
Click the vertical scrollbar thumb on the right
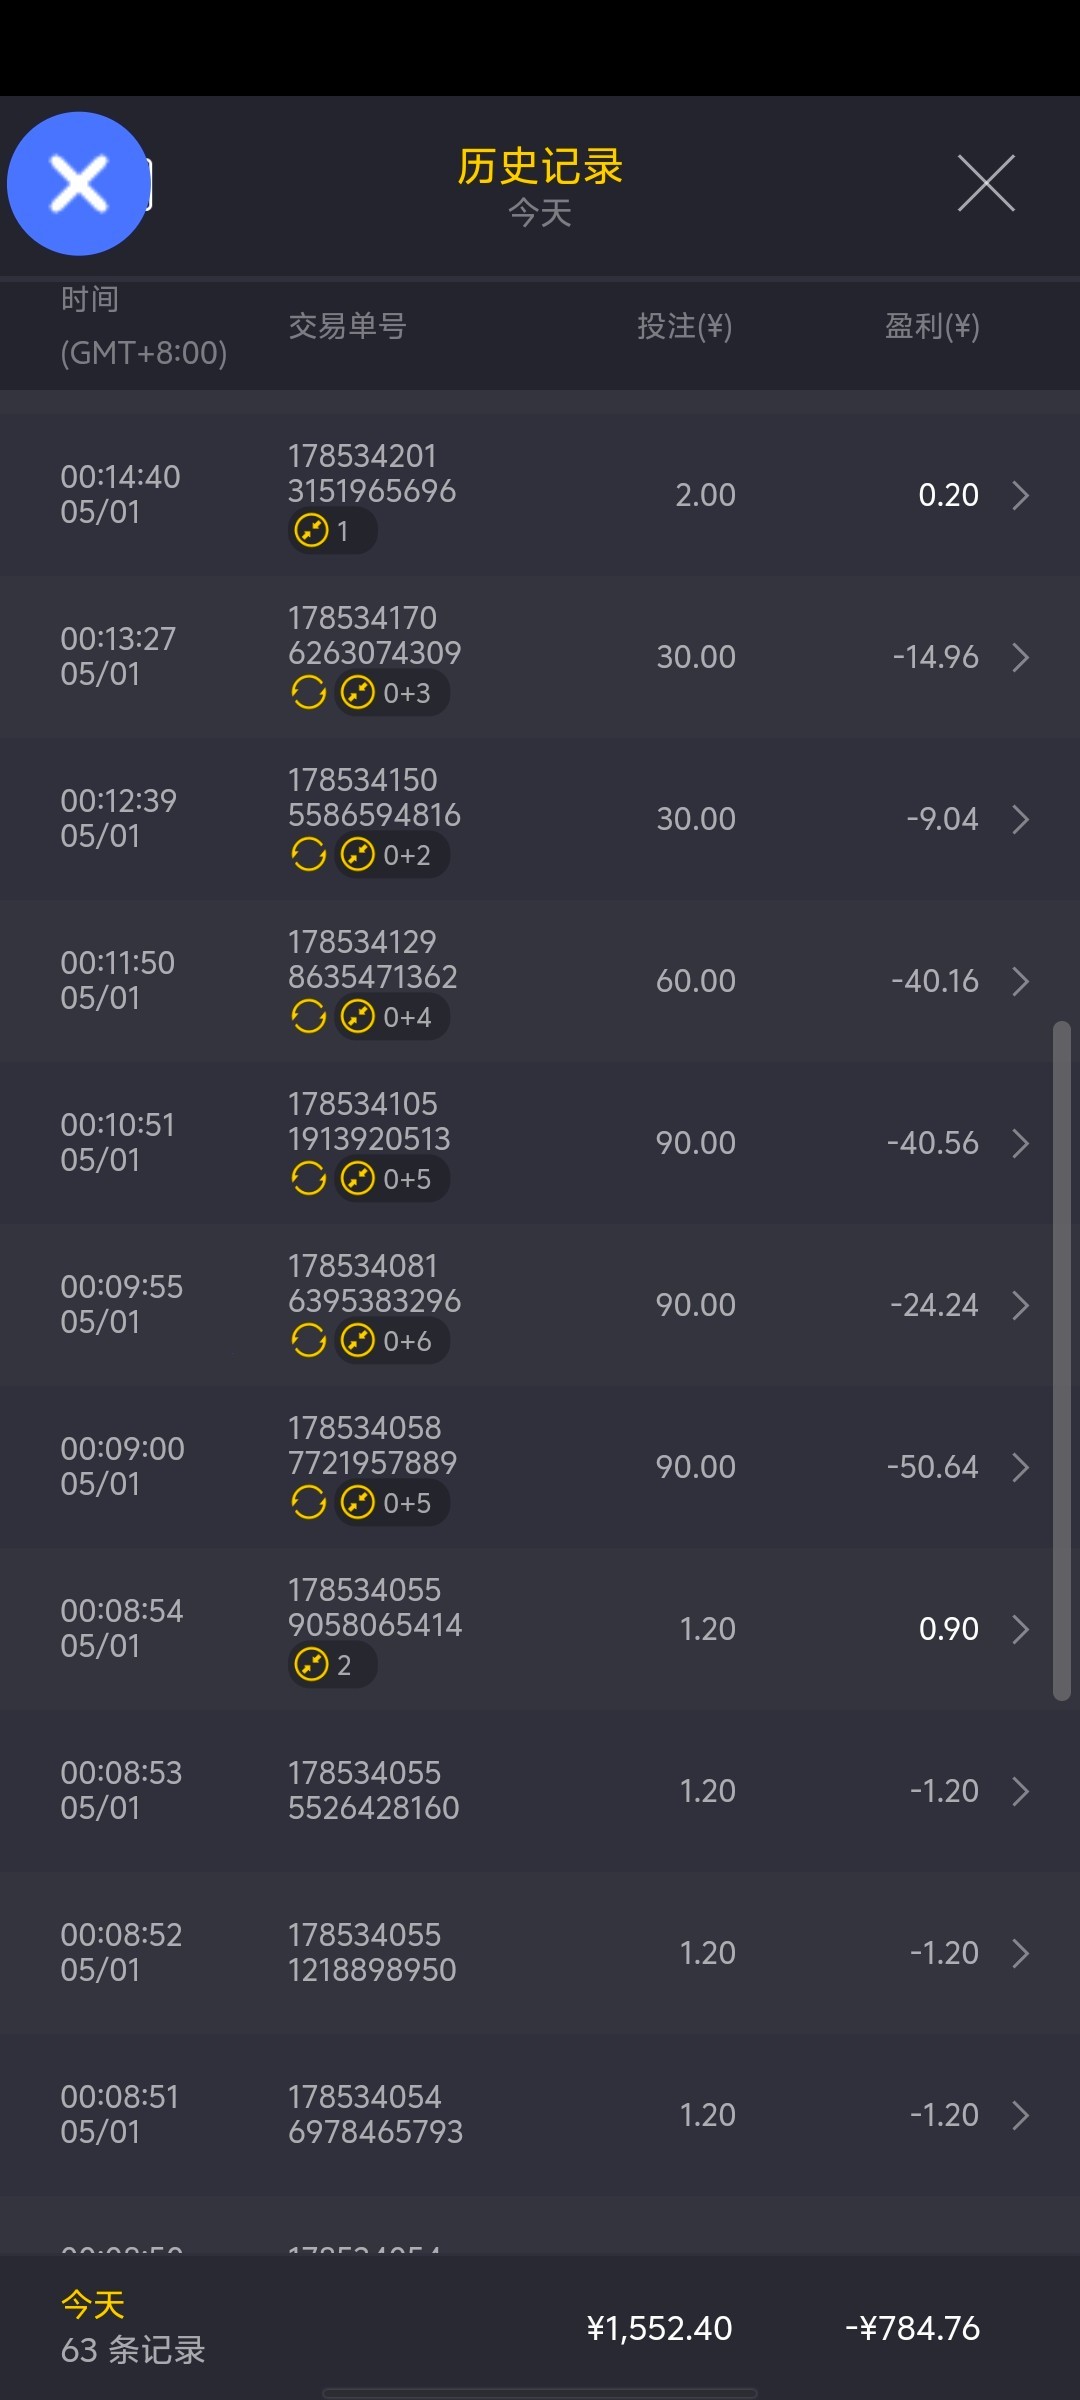coord(1061,1360)
